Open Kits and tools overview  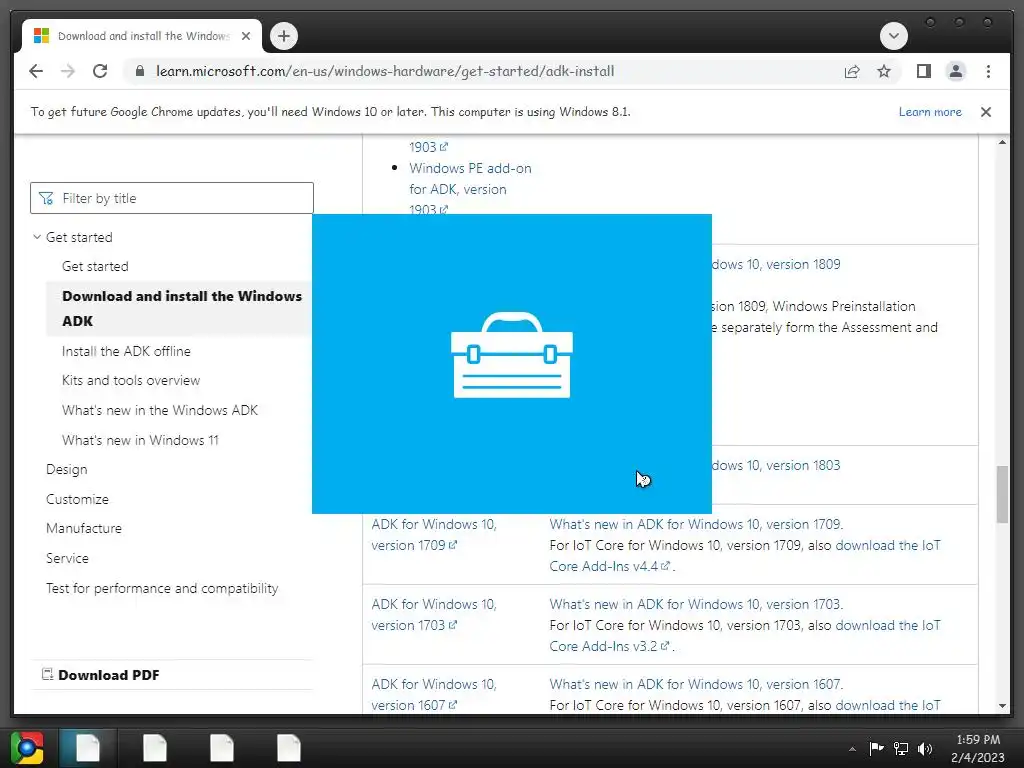click(131, 380)
